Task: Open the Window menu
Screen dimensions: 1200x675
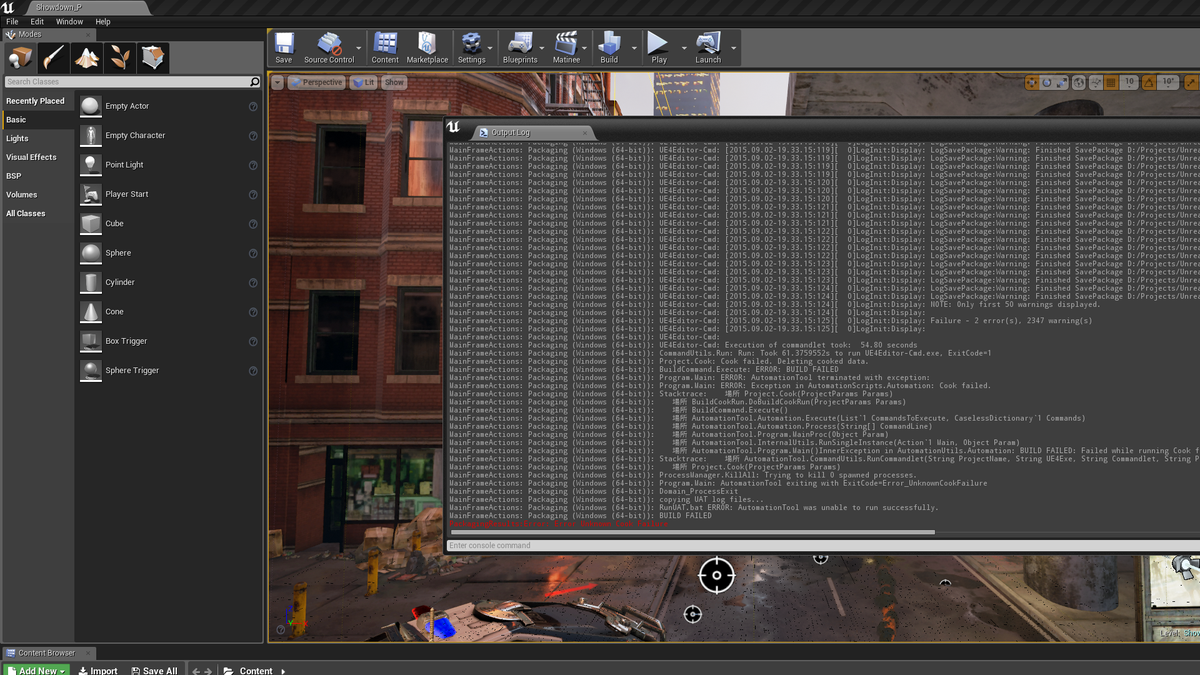Action: click(69, 21)
